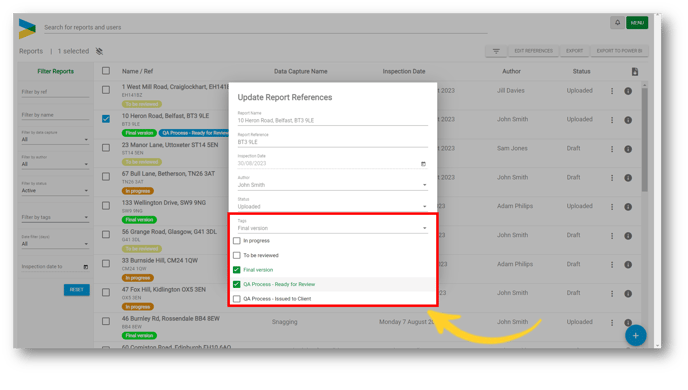Click the Filter by name input
The height and width of the screenshot is (390, 688).
click(55, 115)
